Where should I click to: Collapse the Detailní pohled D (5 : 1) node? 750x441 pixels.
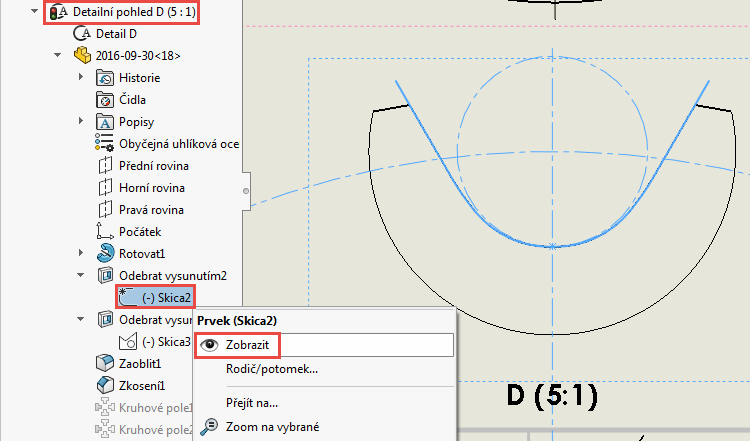click(34, 11)
